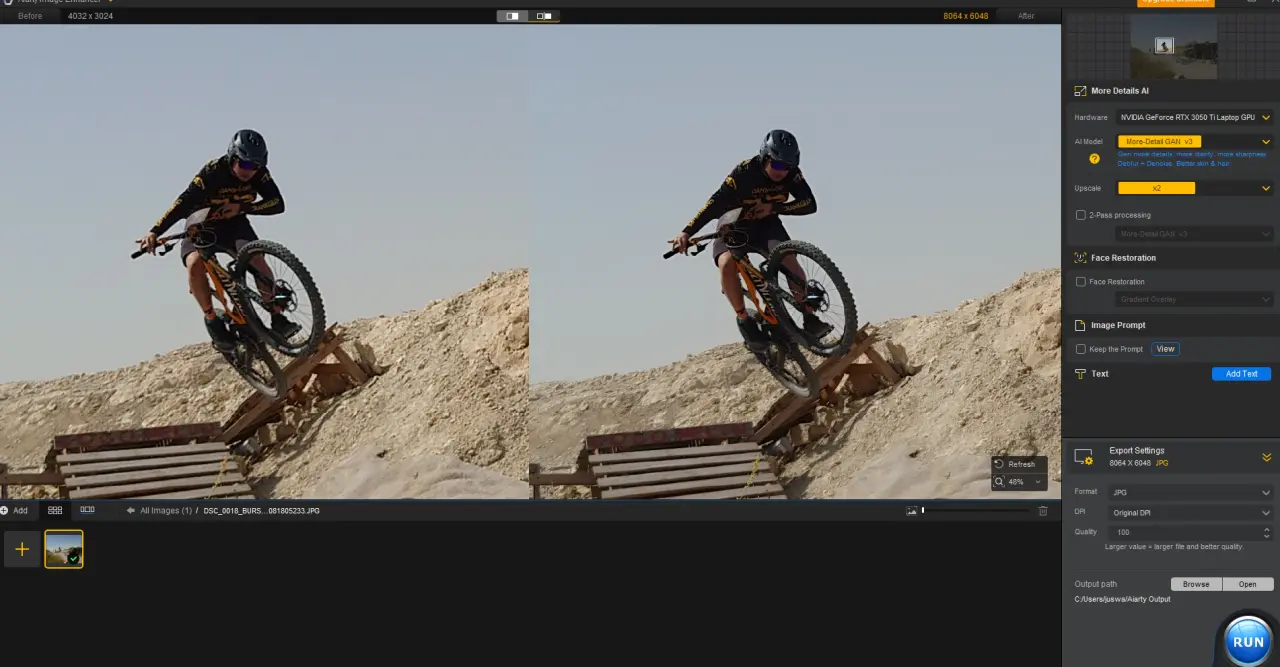Adjust the Quality value stepper arrows
Viewport: 1280px width, 667px height.
point(1268,533)
